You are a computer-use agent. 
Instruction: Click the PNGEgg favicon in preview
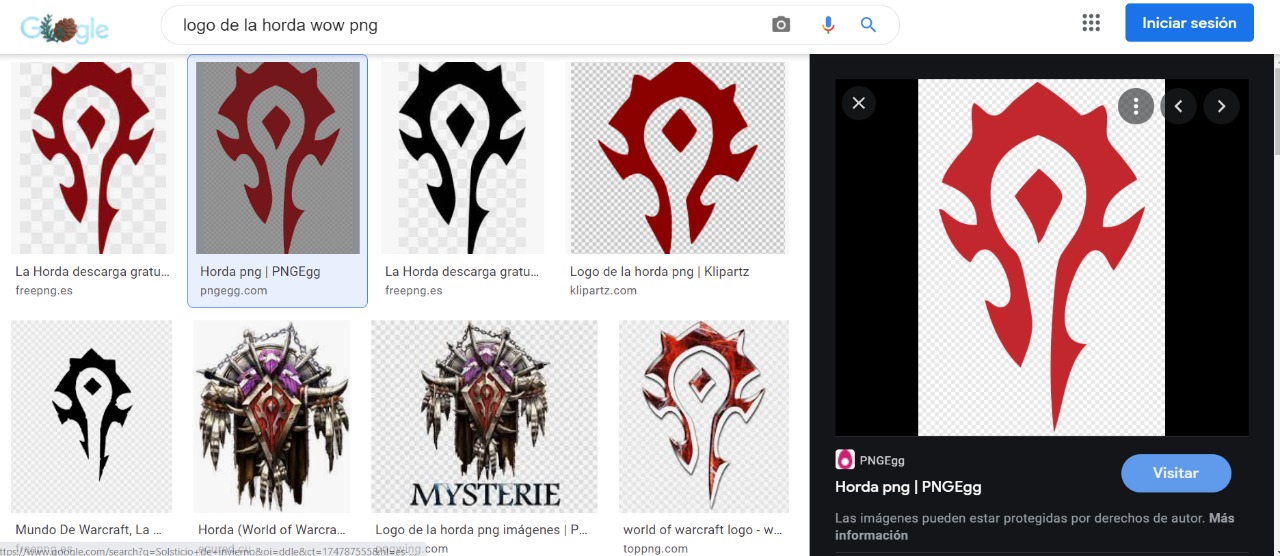pyautogui.click(x=845, y=460)
